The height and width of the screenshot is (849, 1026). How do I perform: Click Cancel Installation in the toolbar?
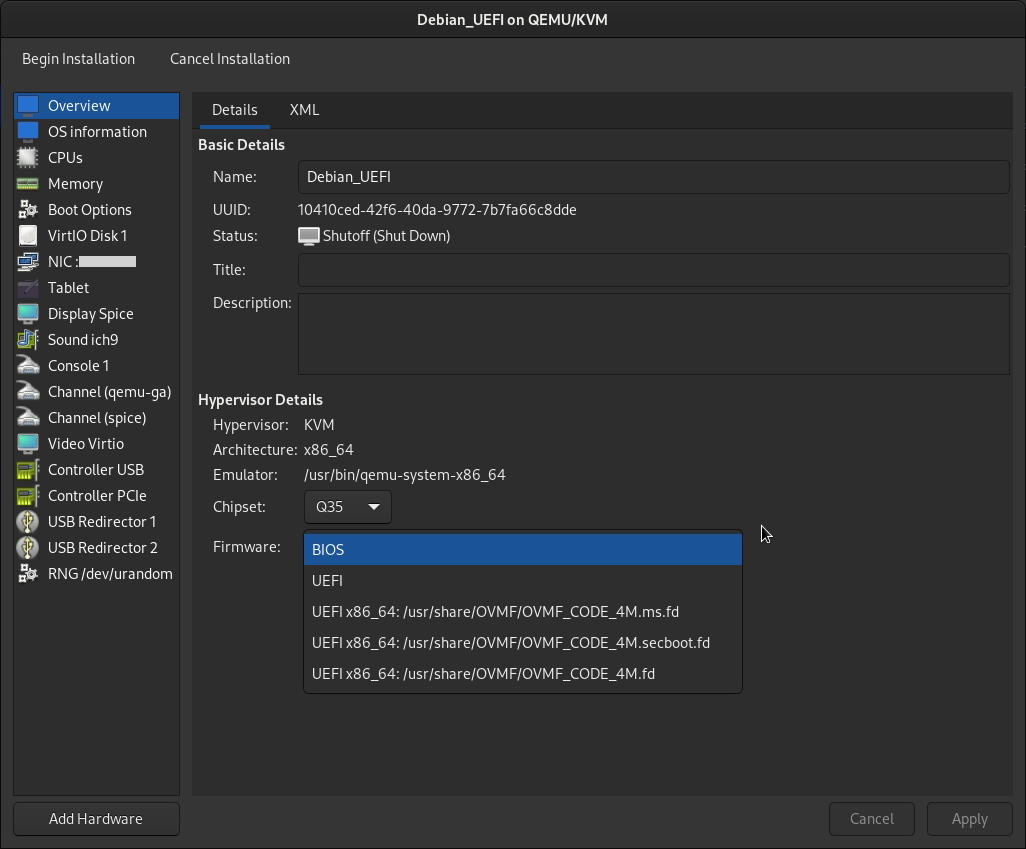pyautogui.click(x=230, y=59)
